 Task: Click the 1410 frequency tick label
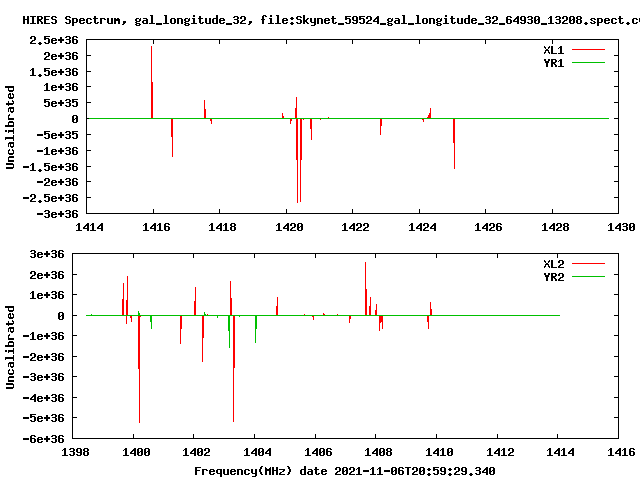click(x=439, y=452)
